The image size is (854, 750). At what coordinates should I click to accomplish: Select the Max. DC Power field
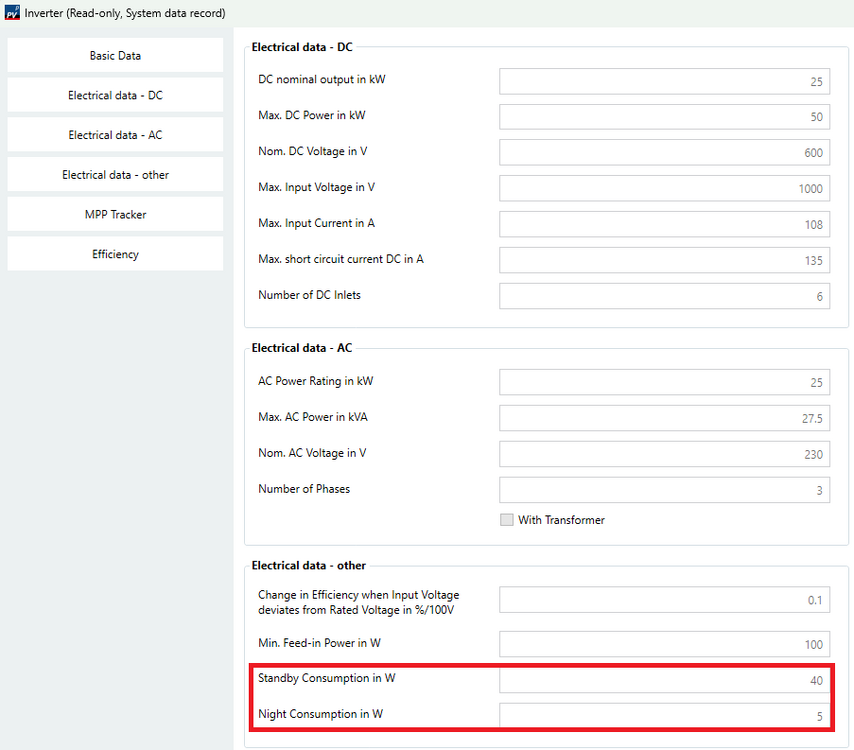(x=664, y=117)
